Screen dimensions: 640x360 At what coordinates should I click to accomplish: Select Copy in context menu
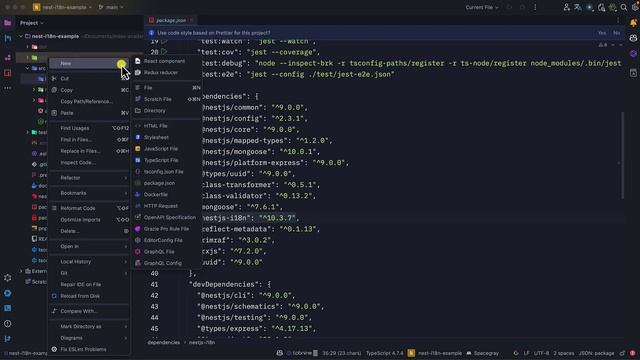(x=89, y=90)
